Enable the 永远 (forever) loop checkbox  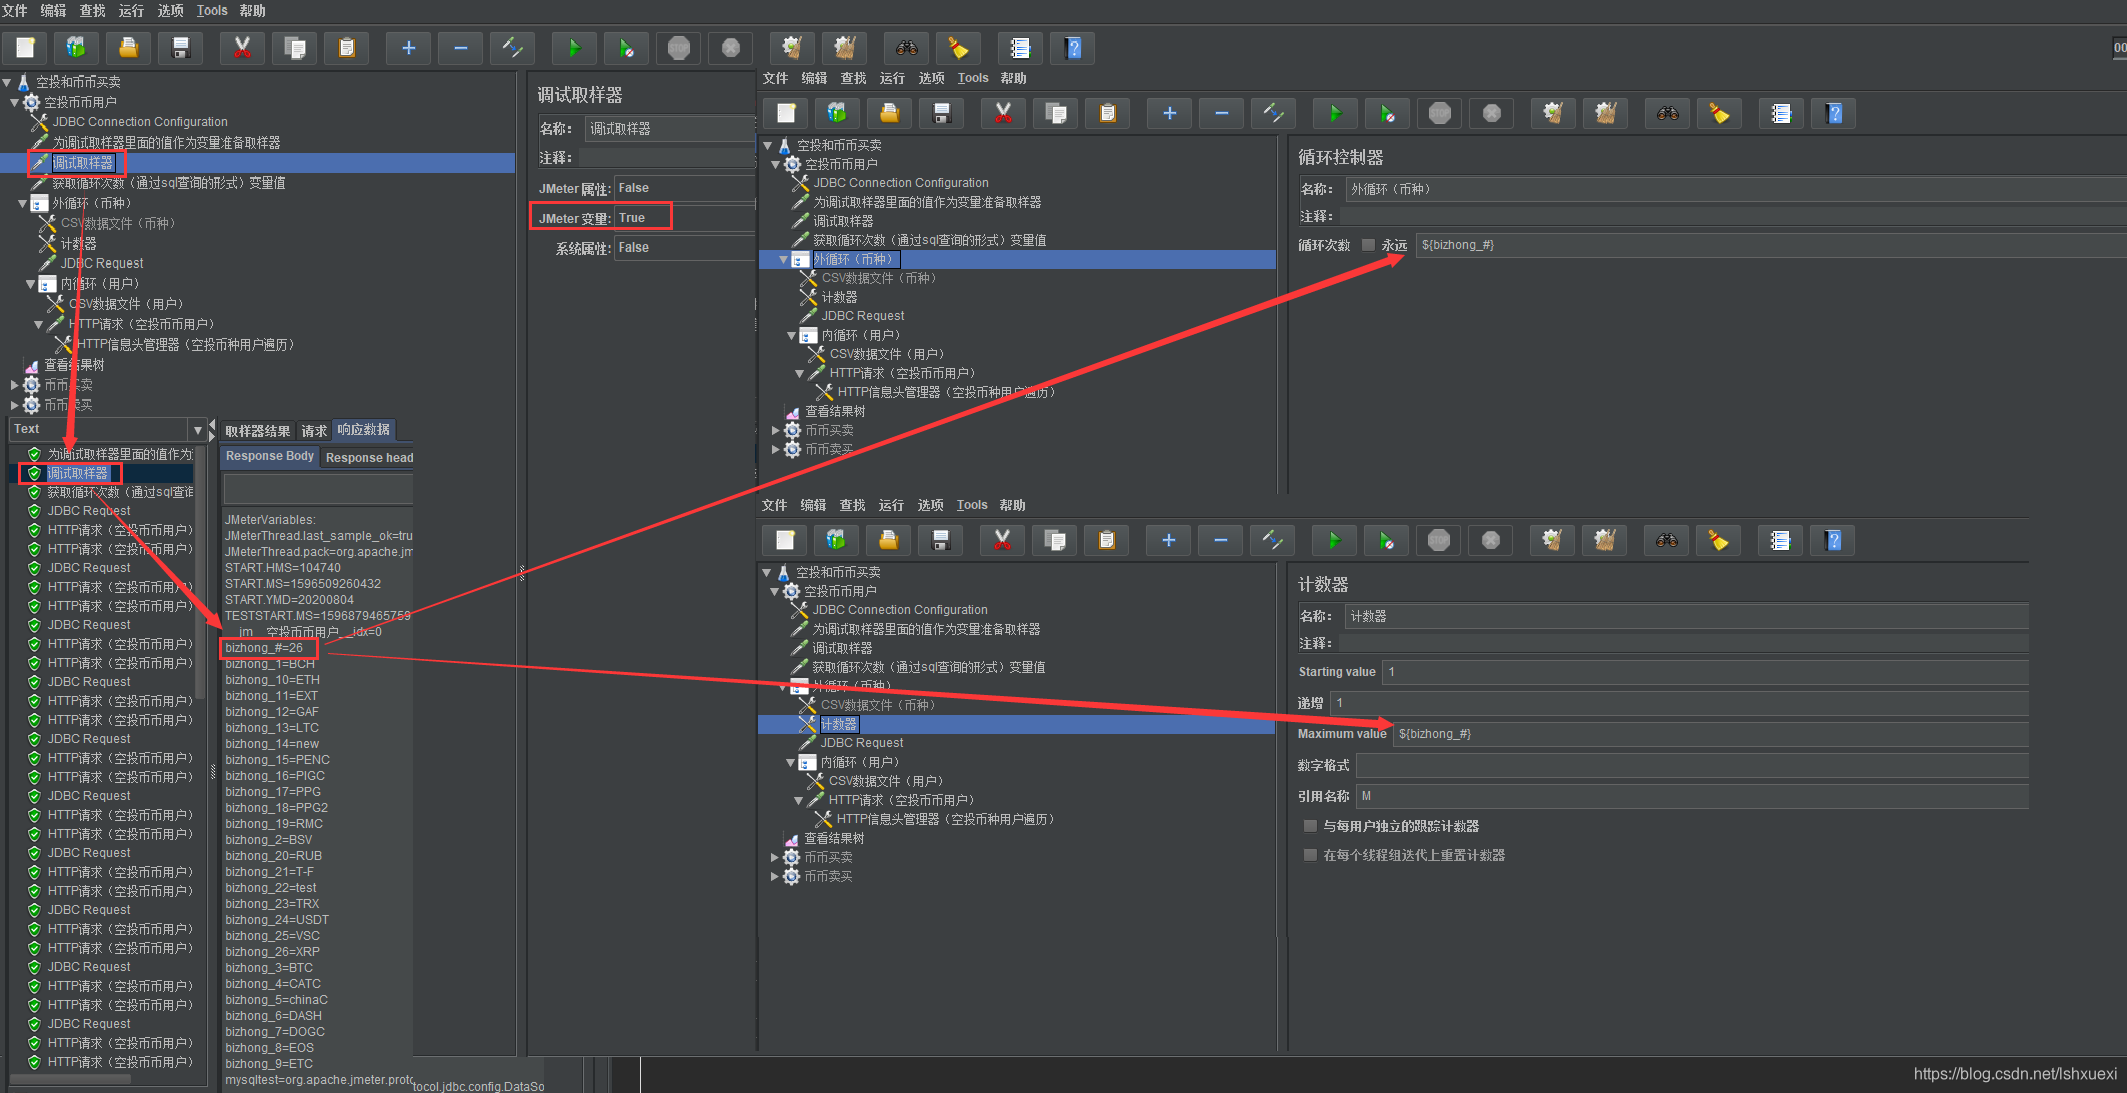pos(1368,245)
